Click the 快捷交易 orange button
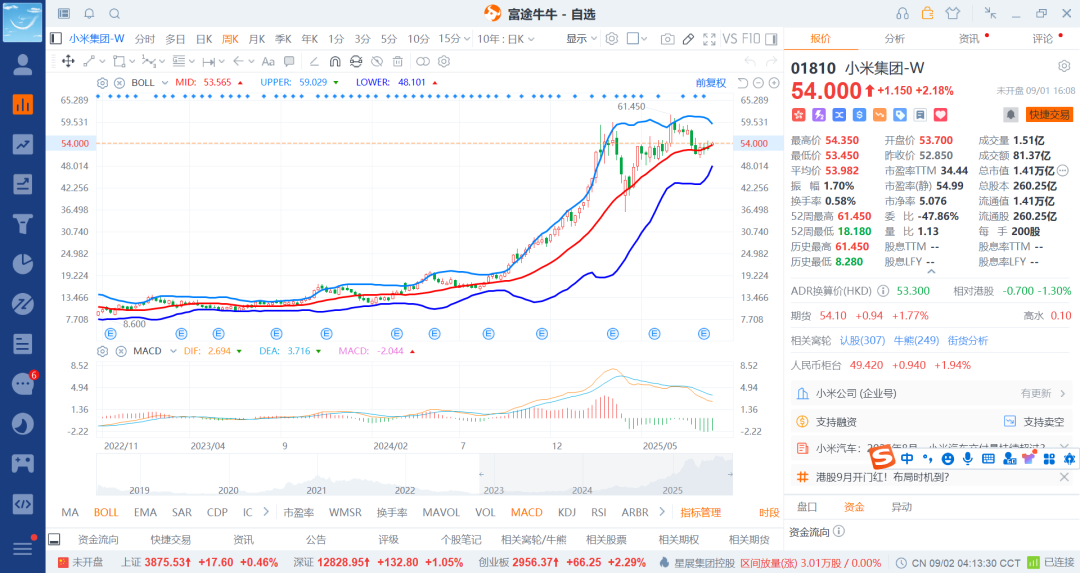 click(x=1049, y=114)
